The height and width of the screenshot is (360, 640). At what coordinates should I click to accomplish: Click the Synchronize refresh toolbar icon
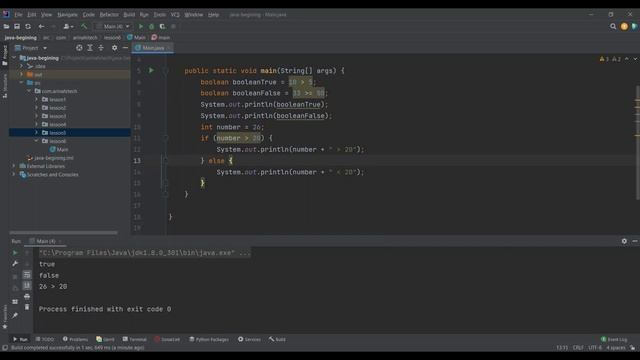[28, 27]
